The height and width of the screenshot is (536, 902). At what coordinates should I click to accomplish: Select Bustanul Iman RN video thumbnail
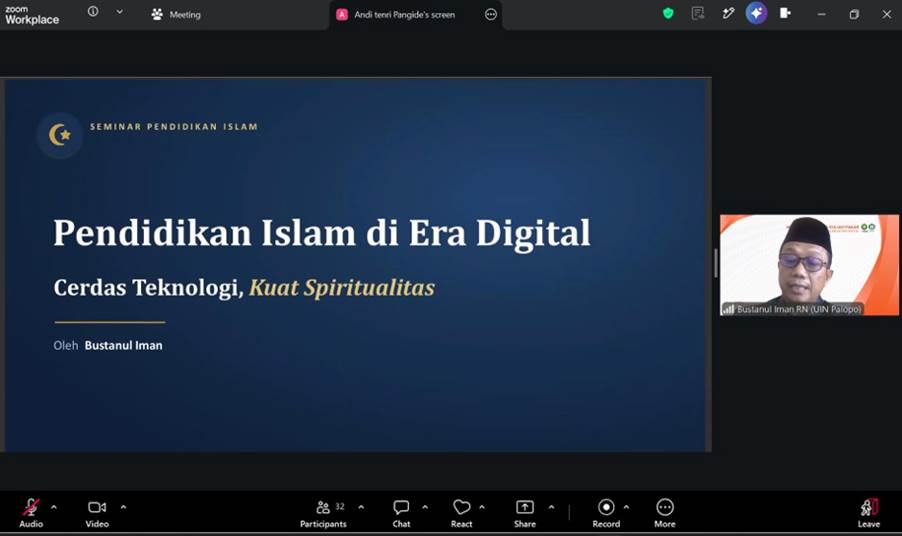(x=809, y=265)
